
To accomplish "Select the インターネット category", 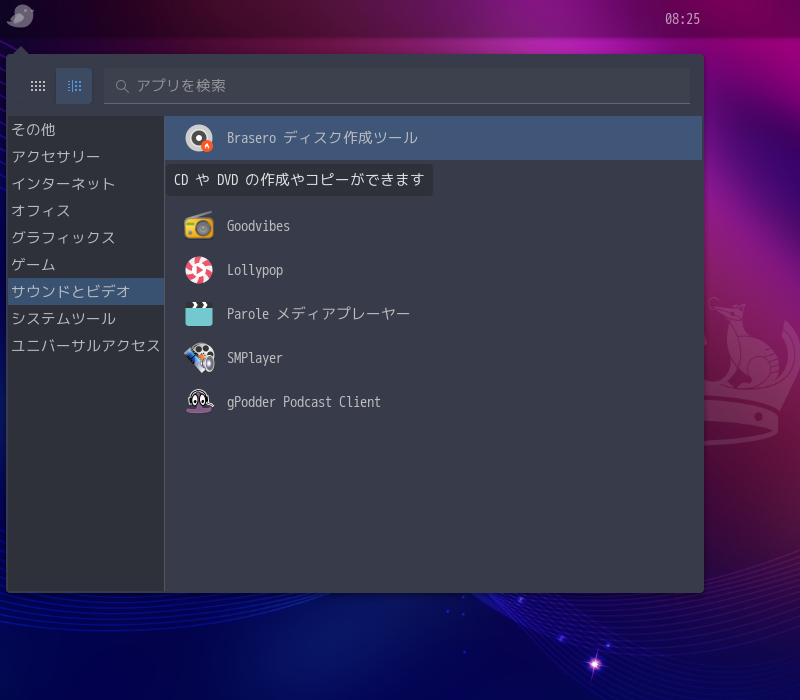I will 86,184.
